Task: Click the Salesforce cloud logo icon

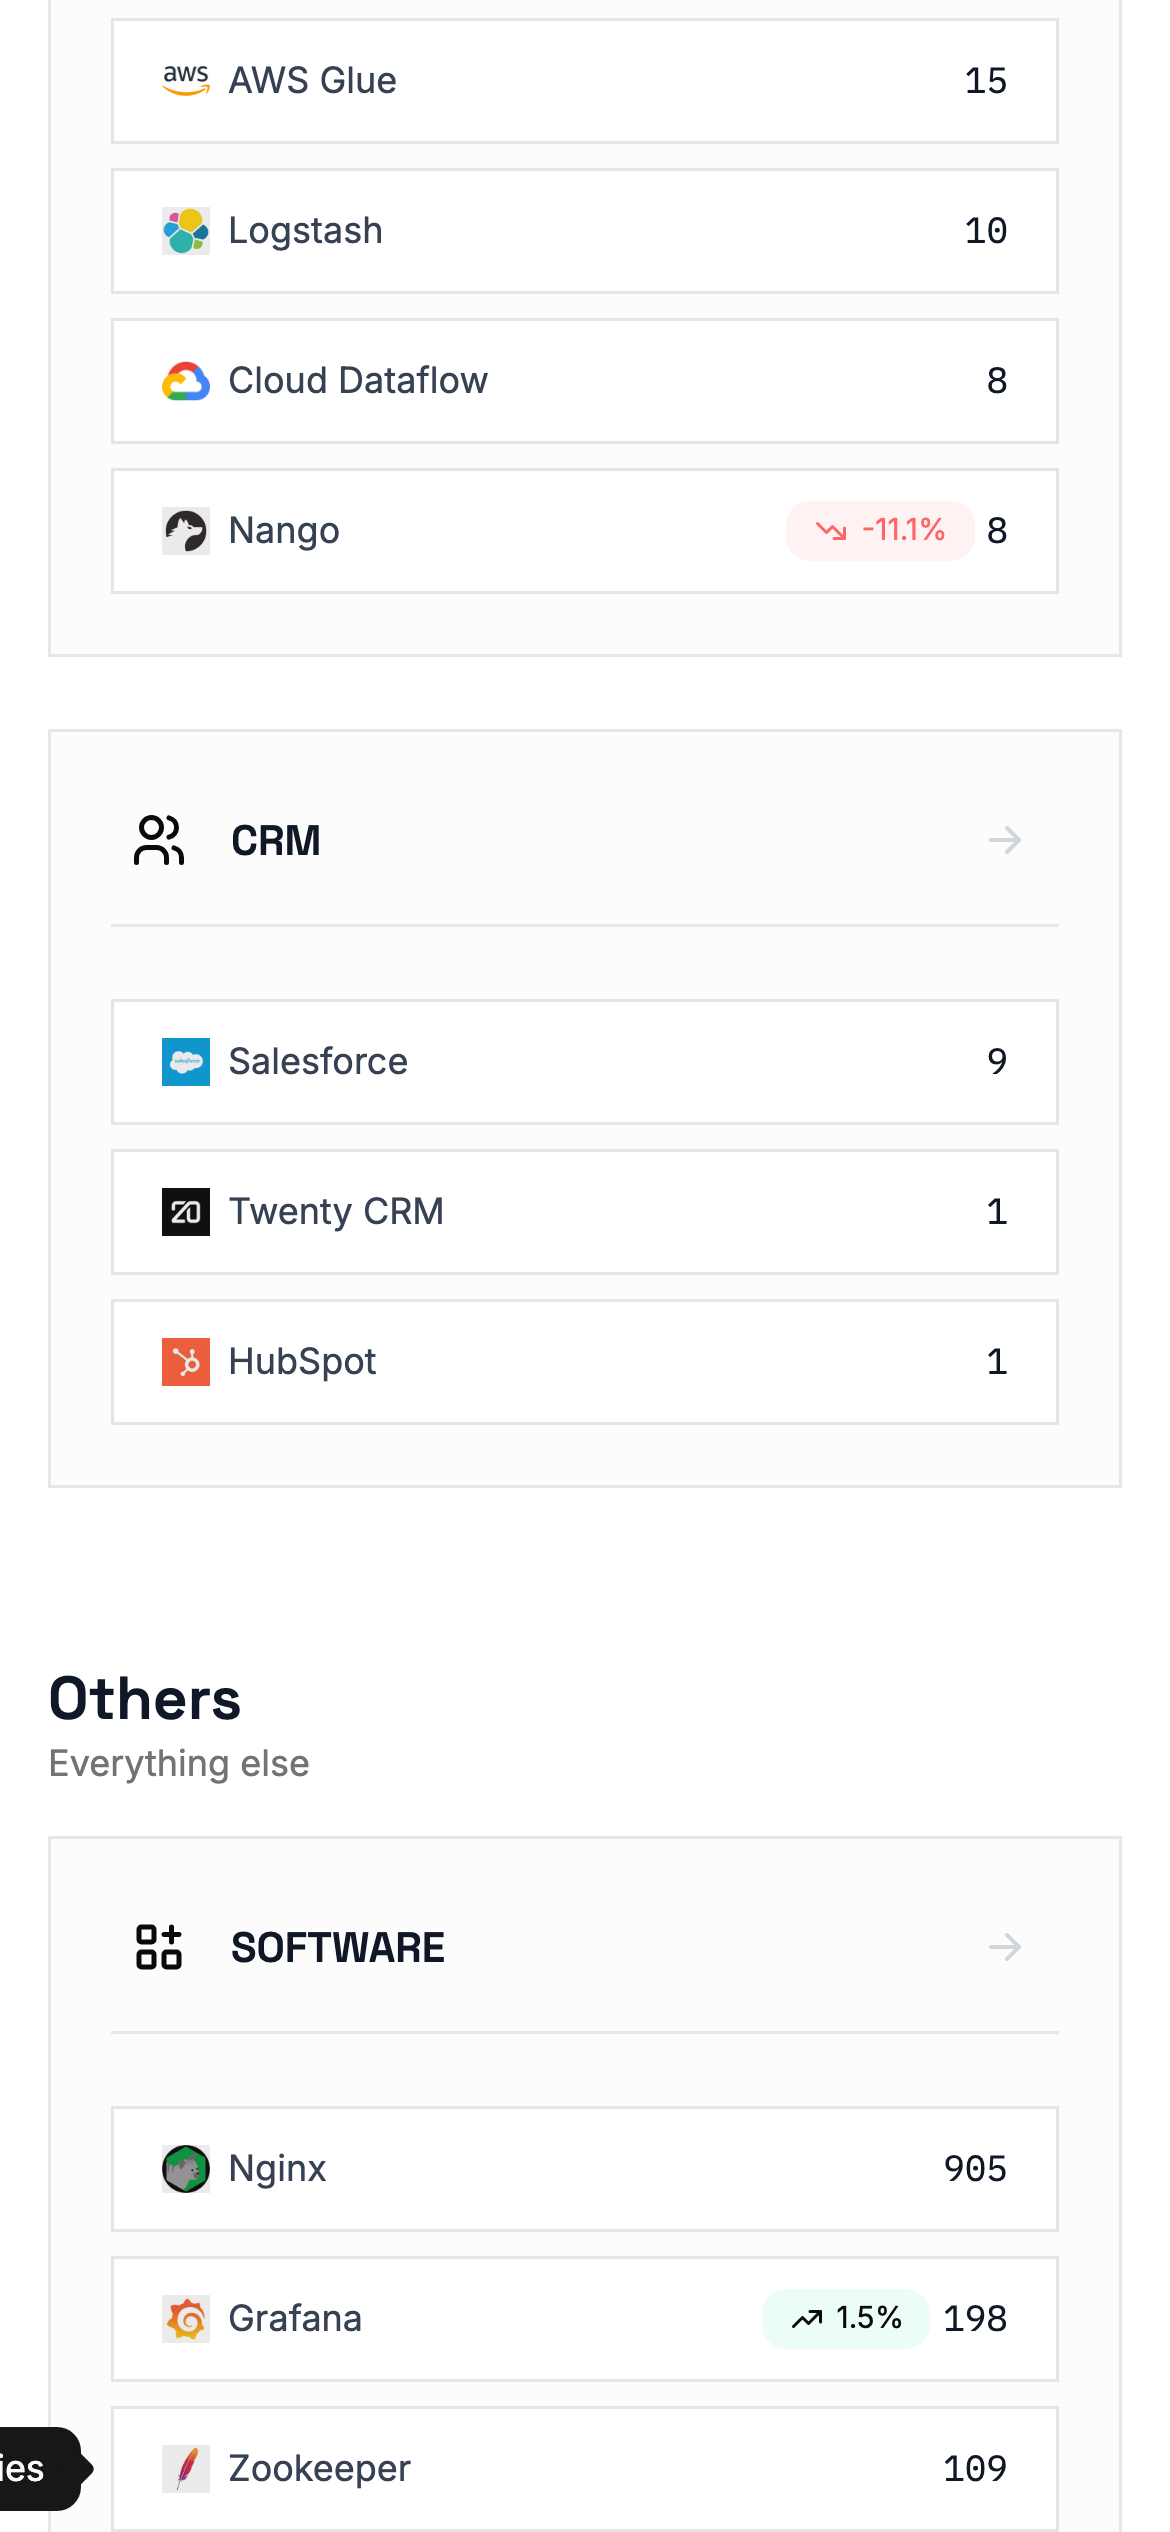Action: pos(186,1062)
